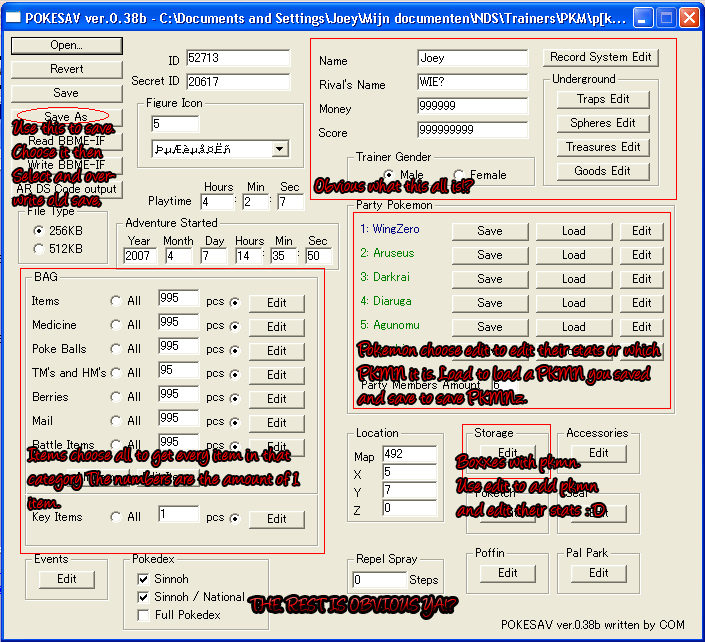Click the Save As button
The height and width of the screenshot is (642, 705).
(67, 117)
